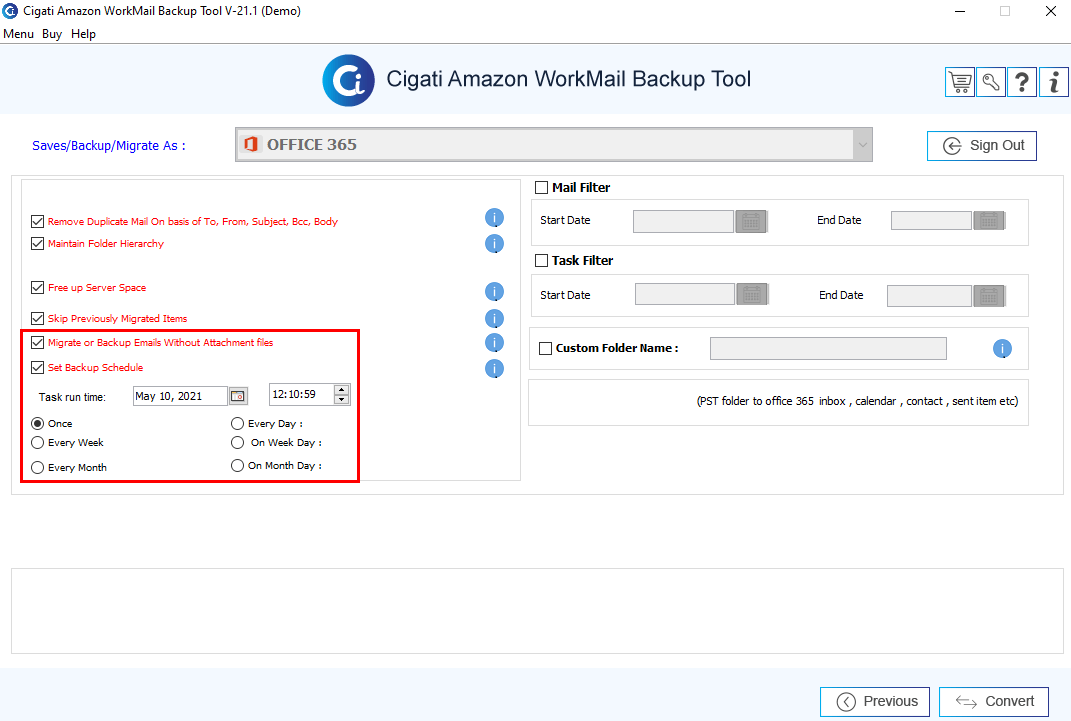Open help with the question mark icon
This screenshot has width=1071, height=721.
[x=1022, y=82]
